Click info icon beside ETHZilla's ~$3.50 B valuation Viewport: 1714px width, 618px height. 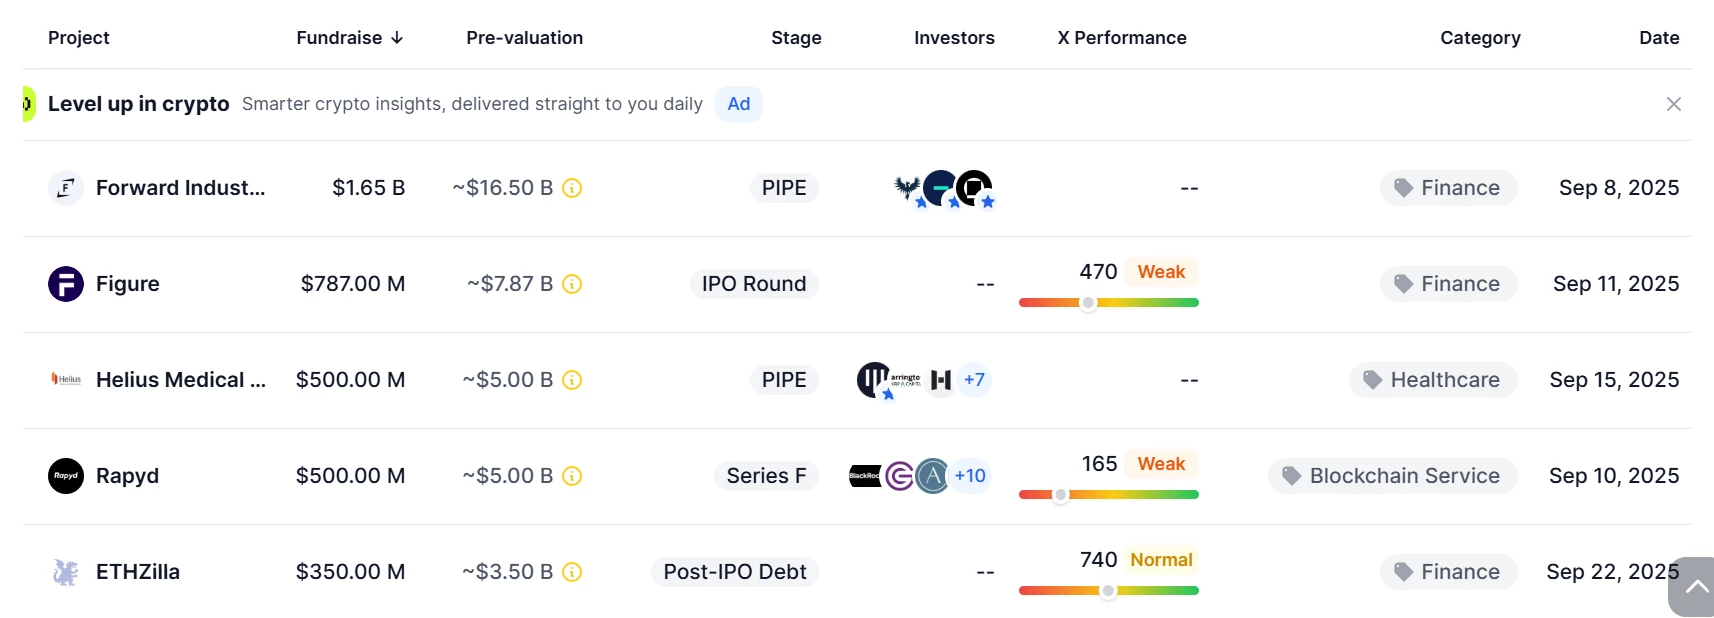572,572
